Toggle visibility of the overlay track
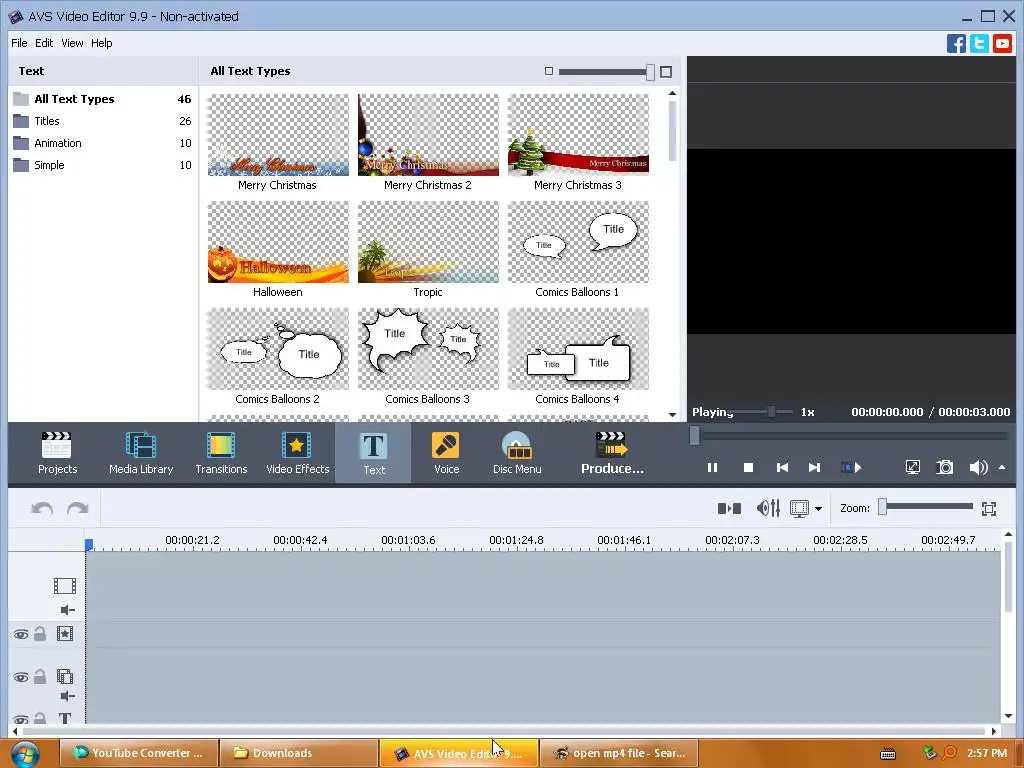The width and height of the screenshot is (1024, 768). pyautogui.click(x=21, y=677)
